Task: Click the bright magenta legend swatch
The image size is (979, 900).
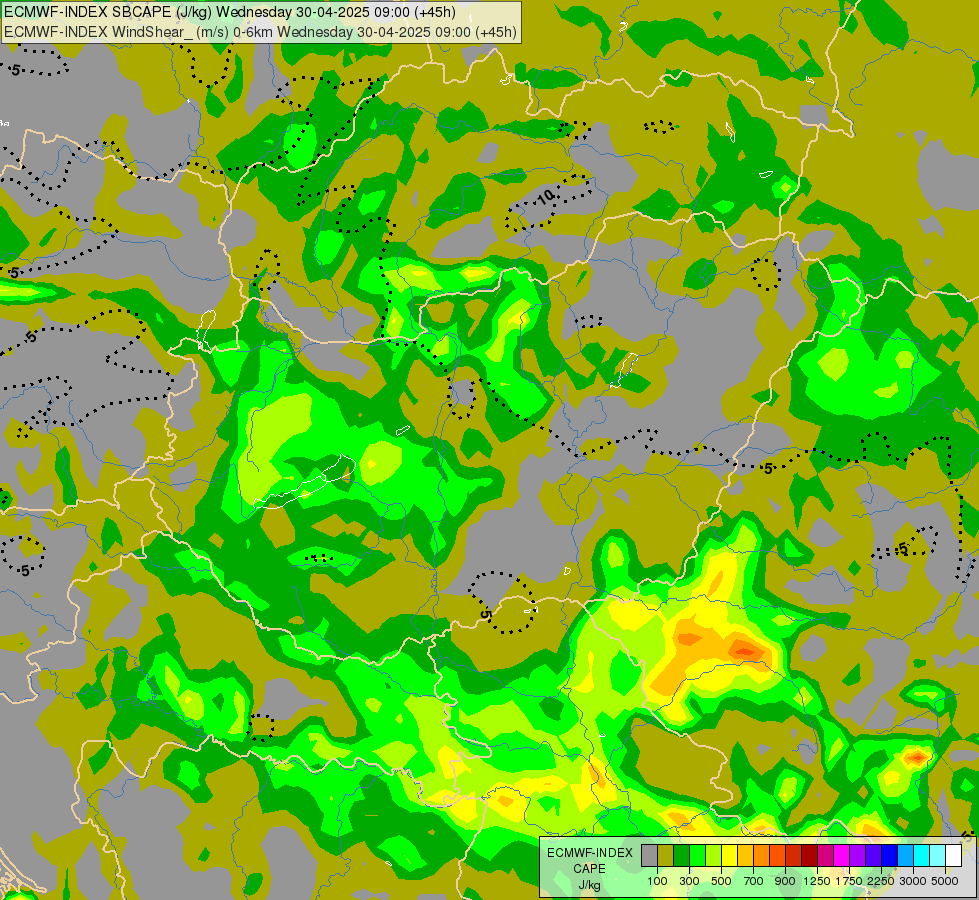Action: [x=842, y=856]
